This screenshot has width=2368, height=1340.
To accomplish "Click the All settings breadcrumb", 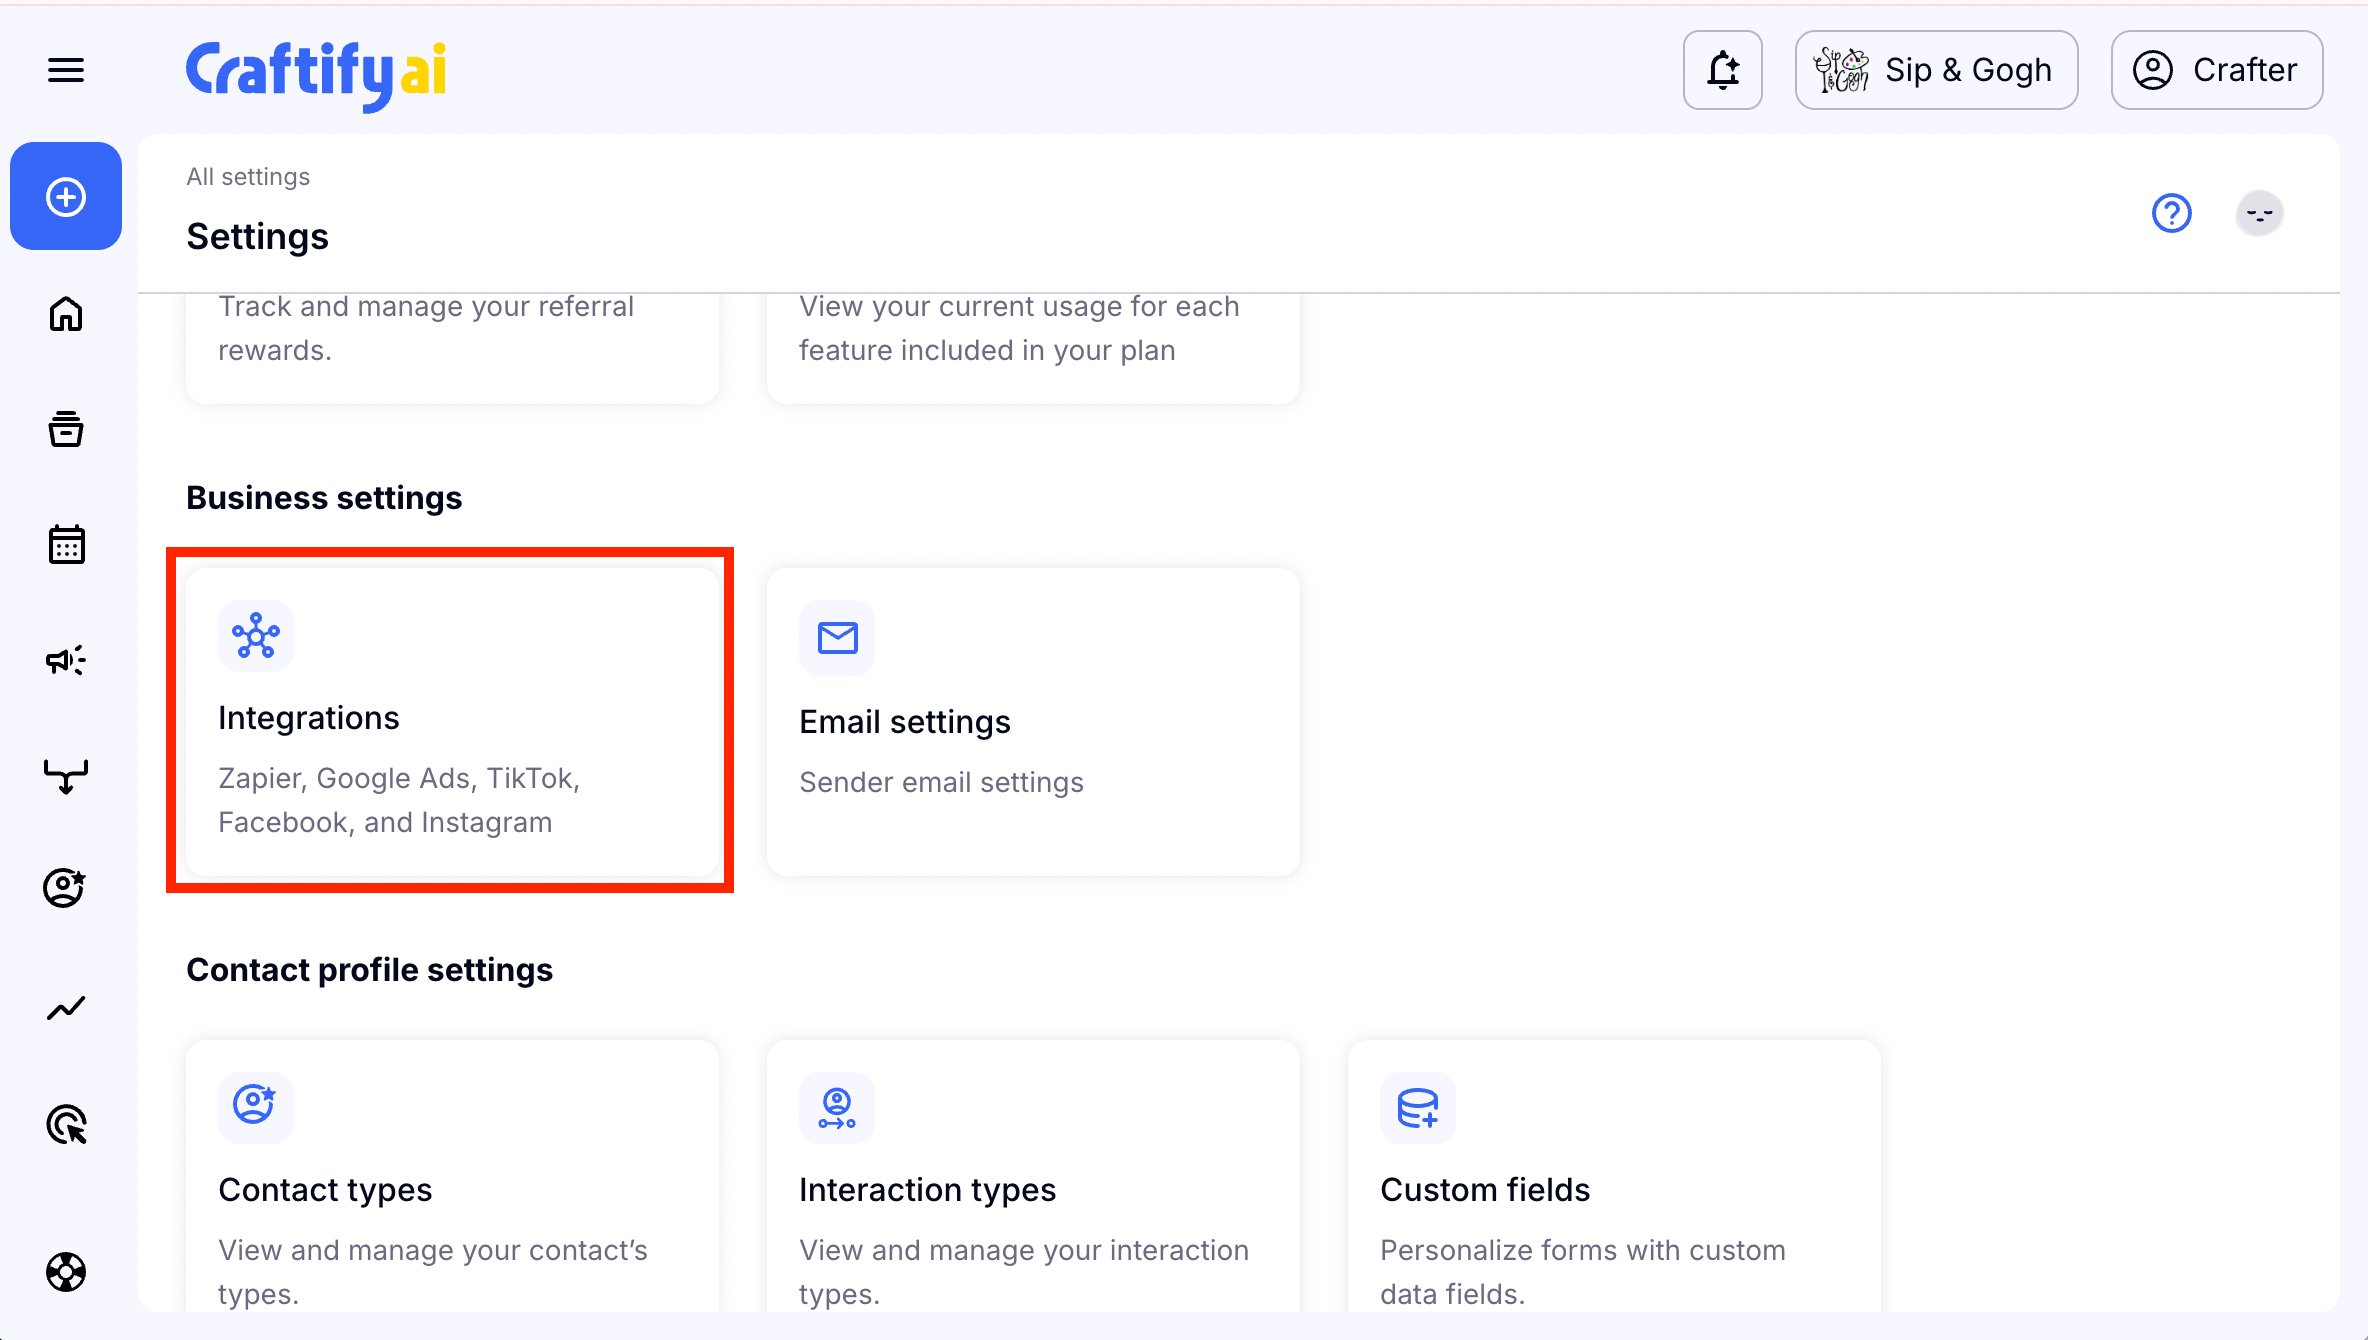I will click(248, 177).
